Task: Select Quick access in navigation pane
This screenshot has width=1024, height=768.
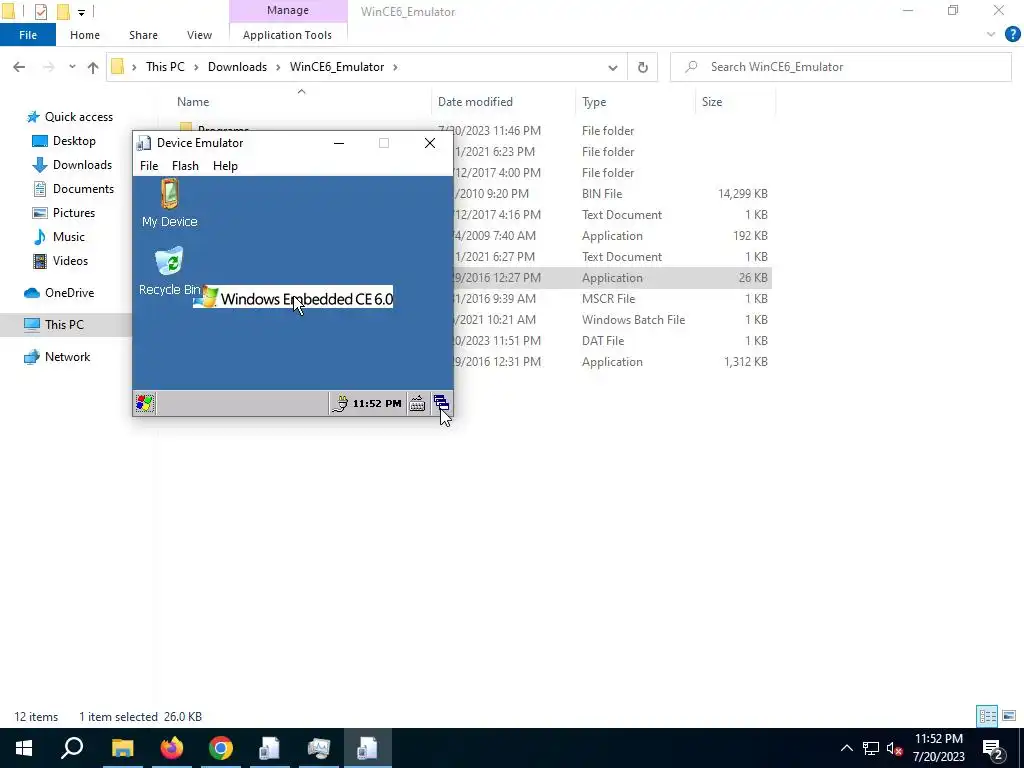Action: pos(69,117)
